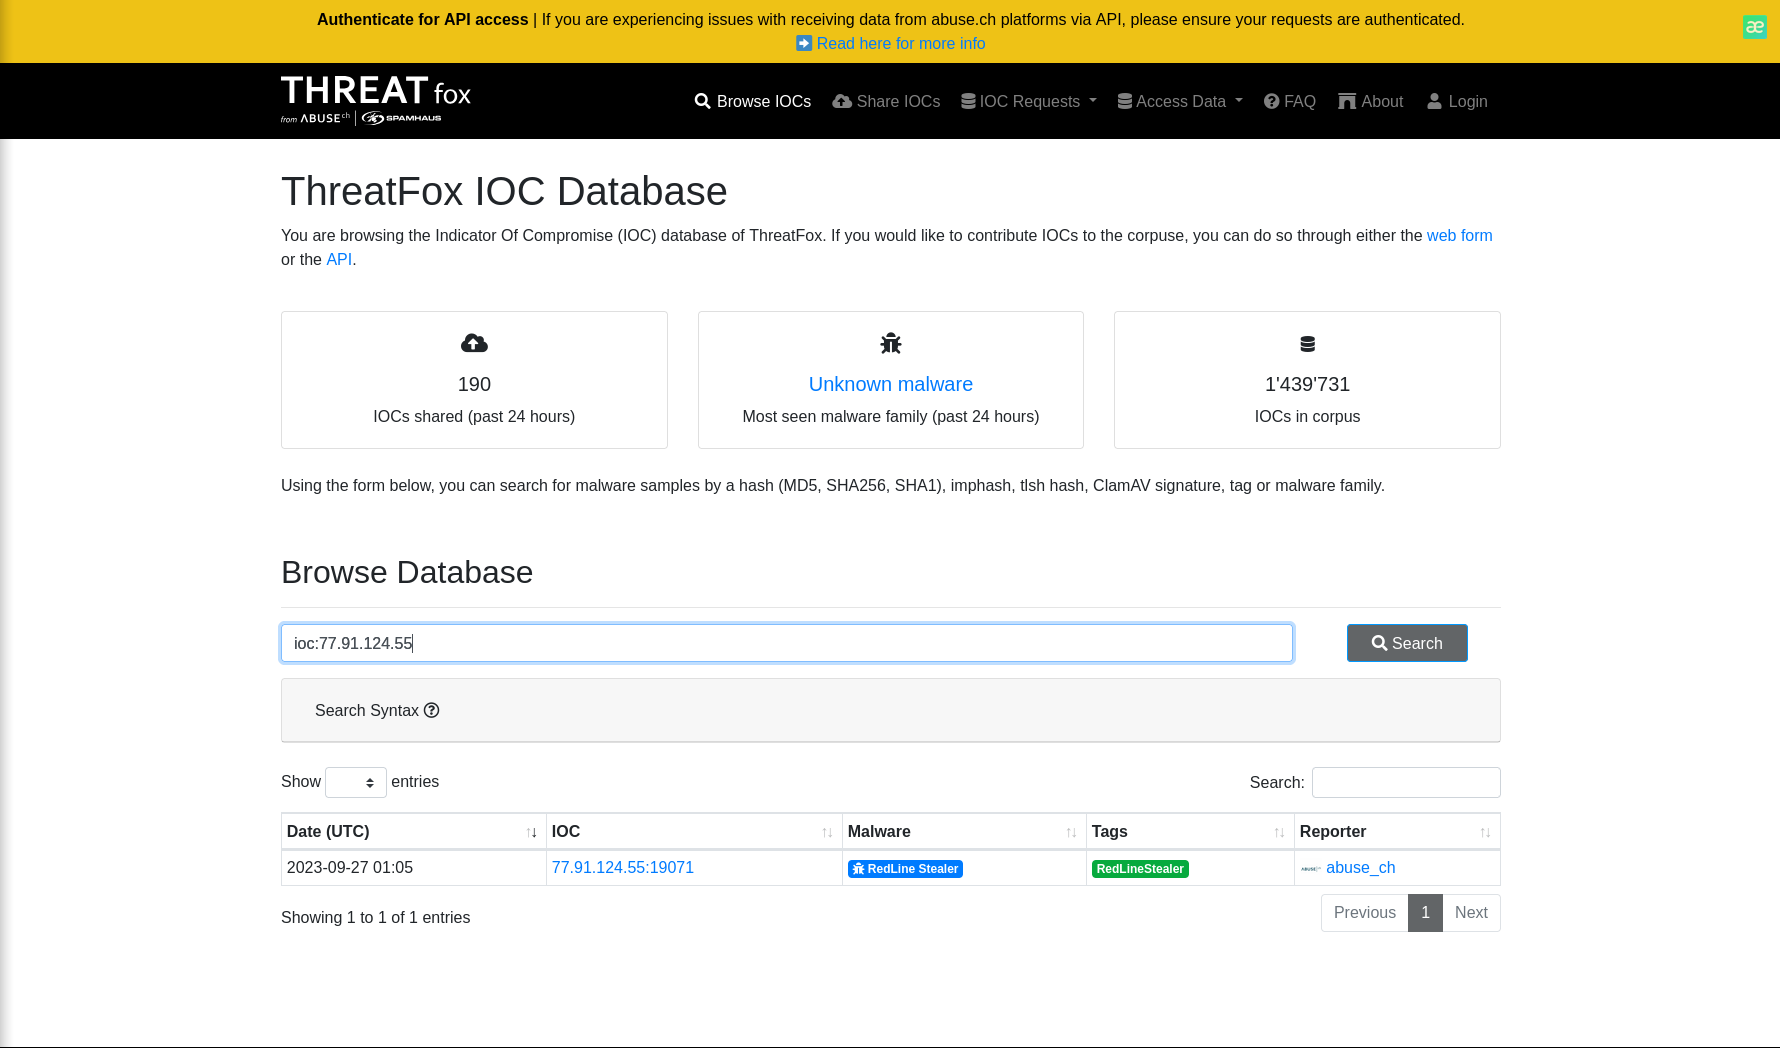Click the Spamhaus logo in the header
1780x1048 pixels.
(x=401, y=118)
